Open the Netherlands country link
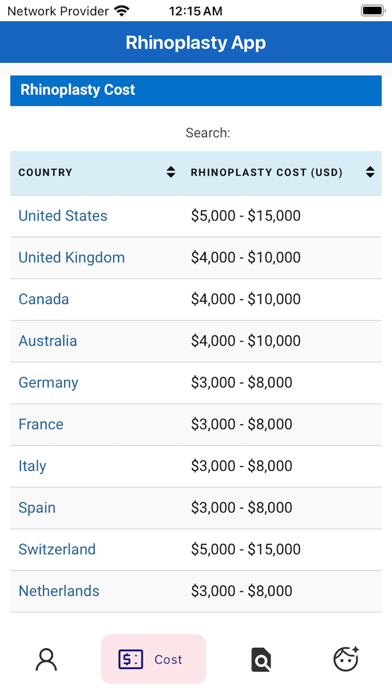The height and width of the screenshot is (696, 392). pyautogui.click(x=59, y=591)
